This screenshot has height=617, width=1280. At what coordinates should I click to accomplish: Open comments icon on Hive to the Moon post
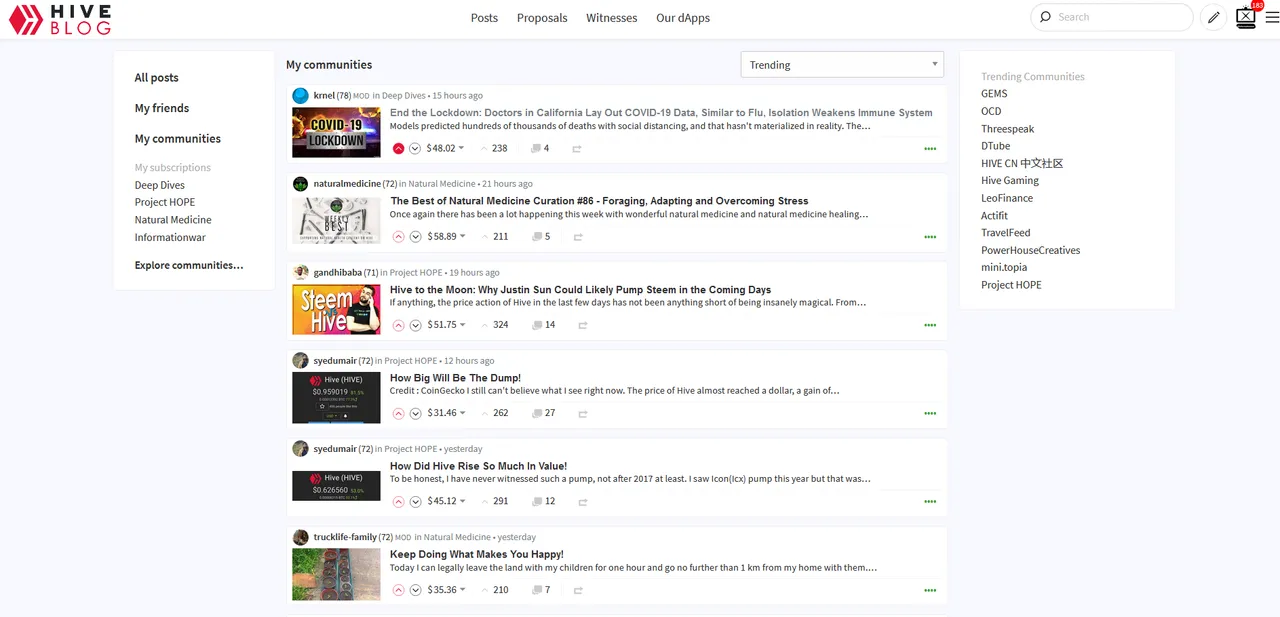click(x=537, y=325)
